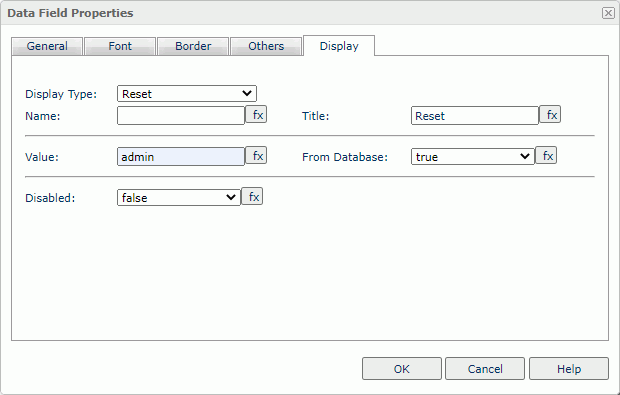Click the Data Field Properties title text
620x395 pixels.
70,13
